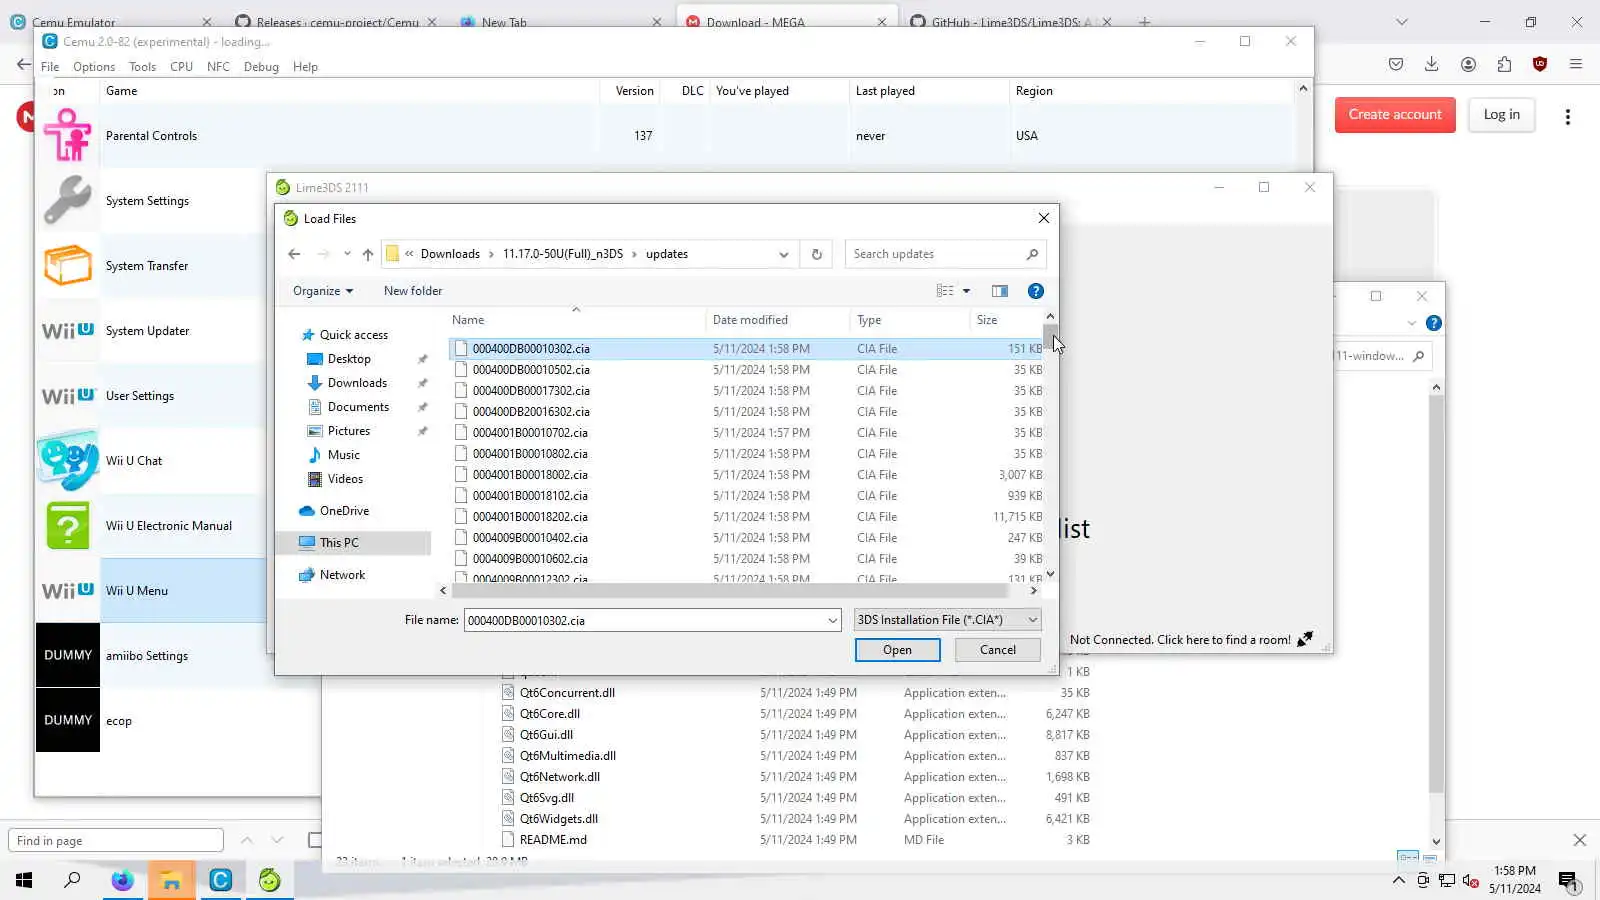Open uBlock Origin shield icon
Image resolution: width=1600 pixels, height=900 pixels.
pyautogui.click(x=1540, y=64)
